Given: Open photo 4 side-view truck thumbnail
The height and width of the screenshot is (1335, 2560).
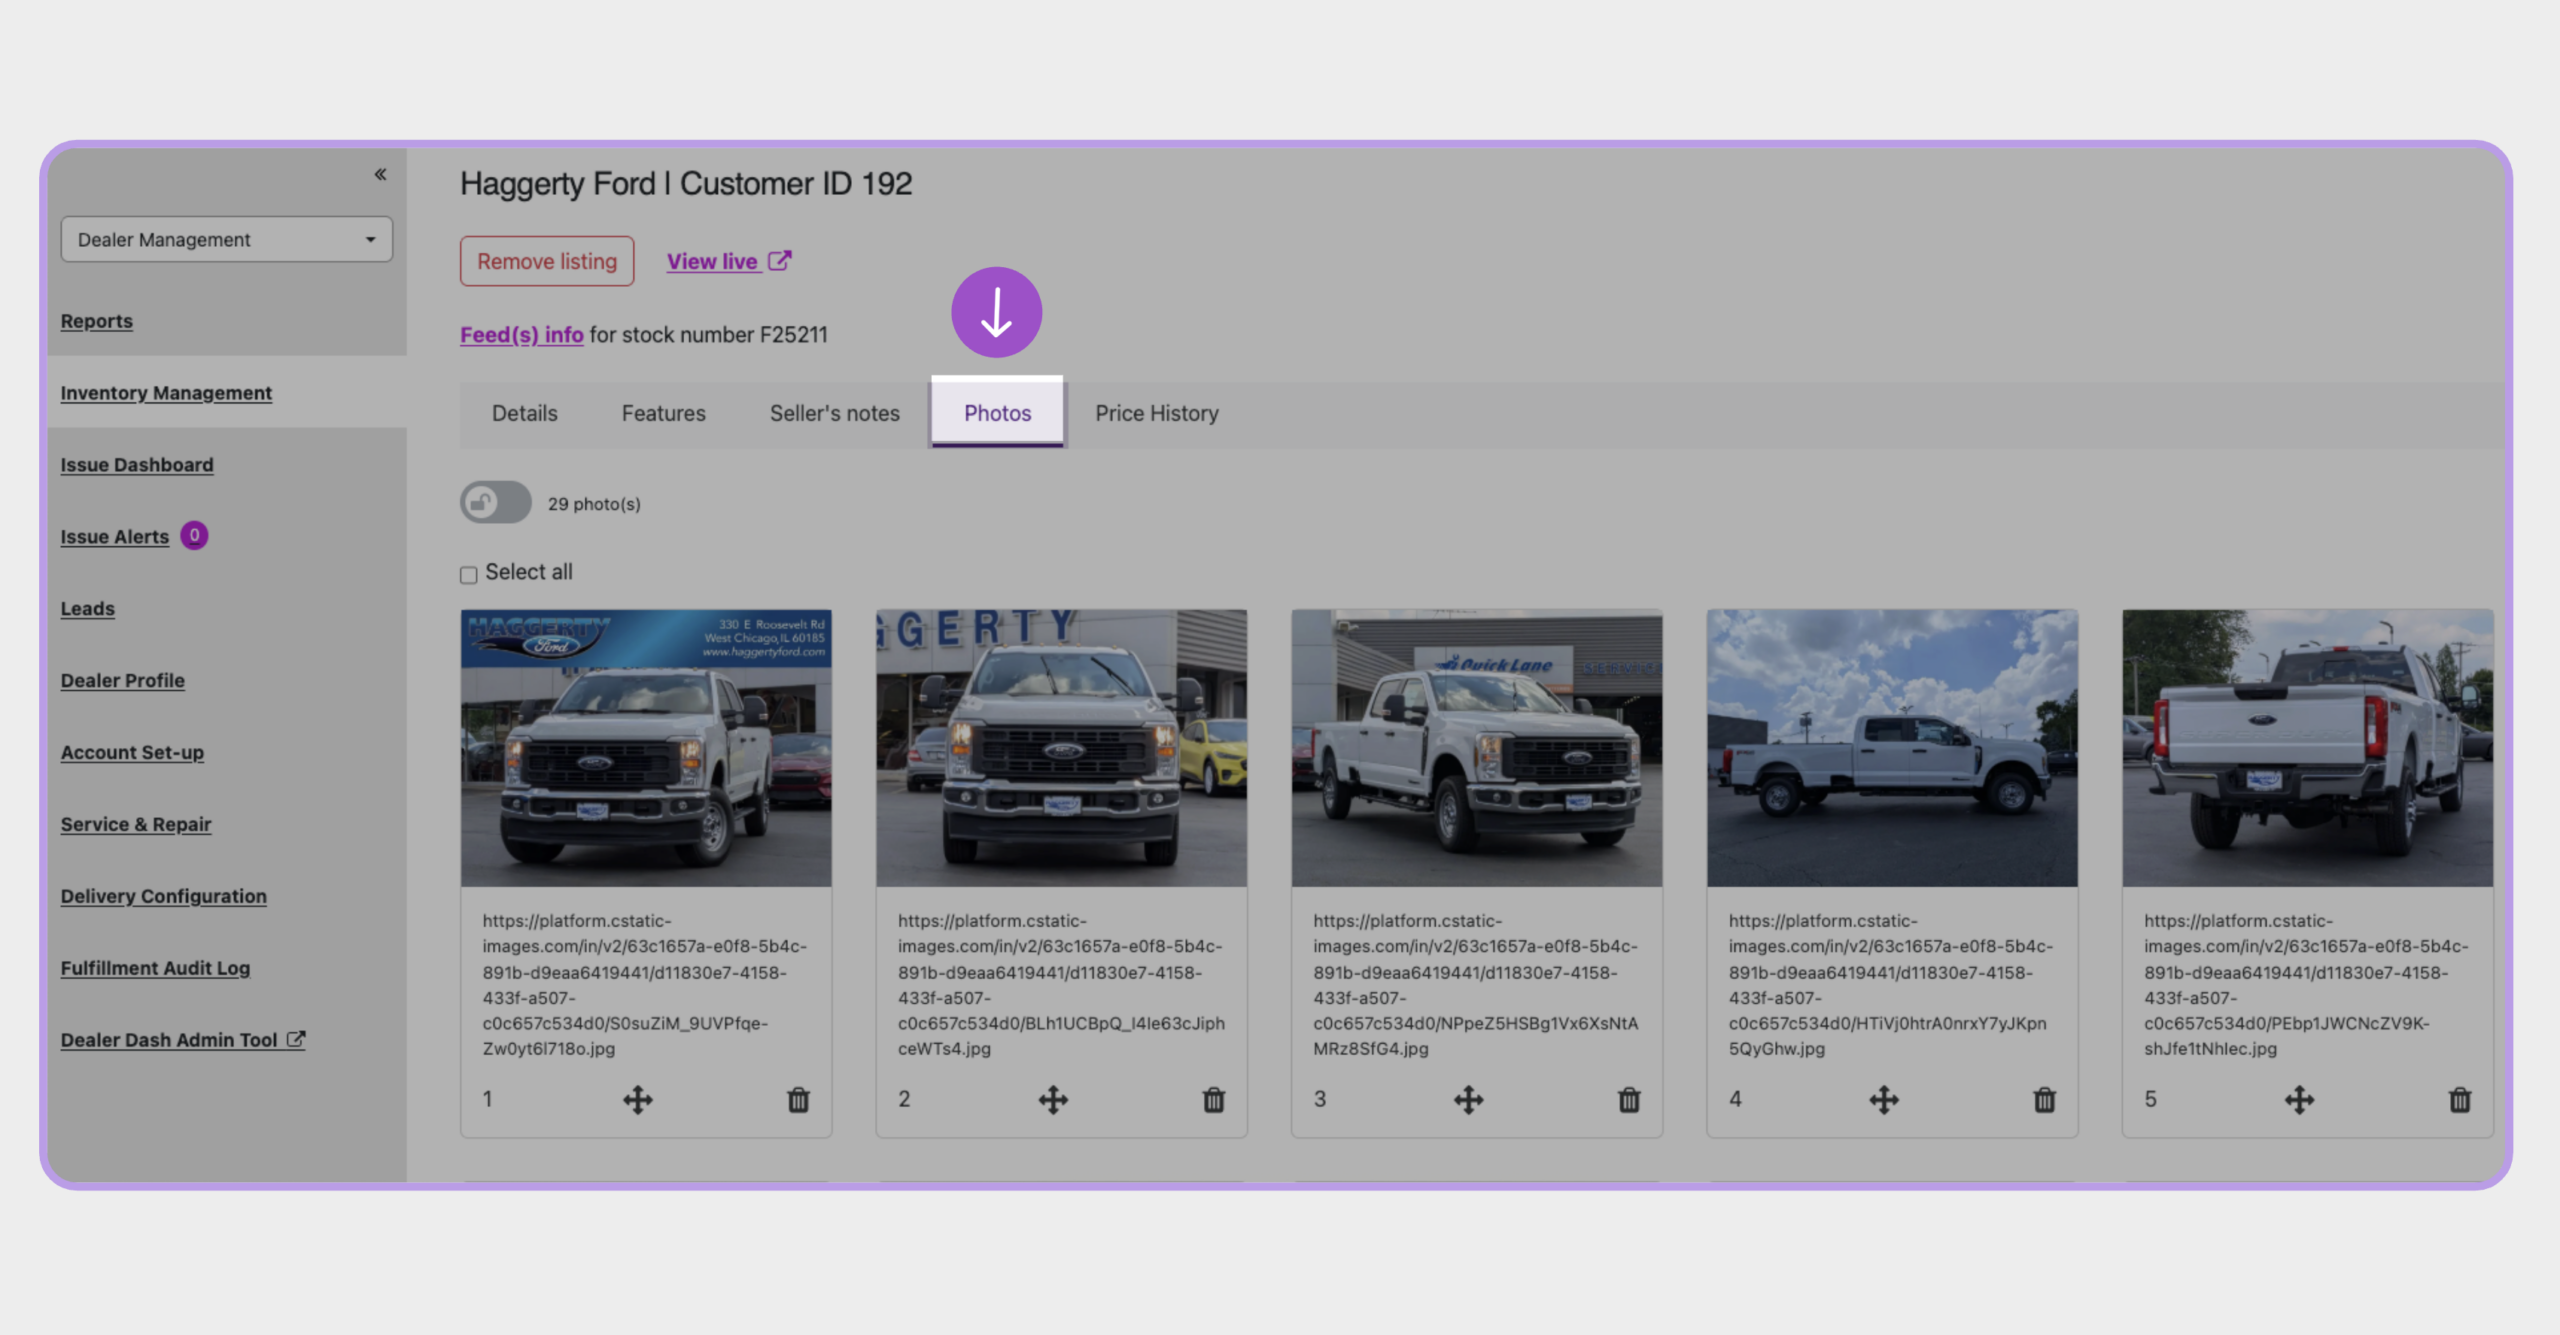Looking at the screenshot, I should [1892, 748].
